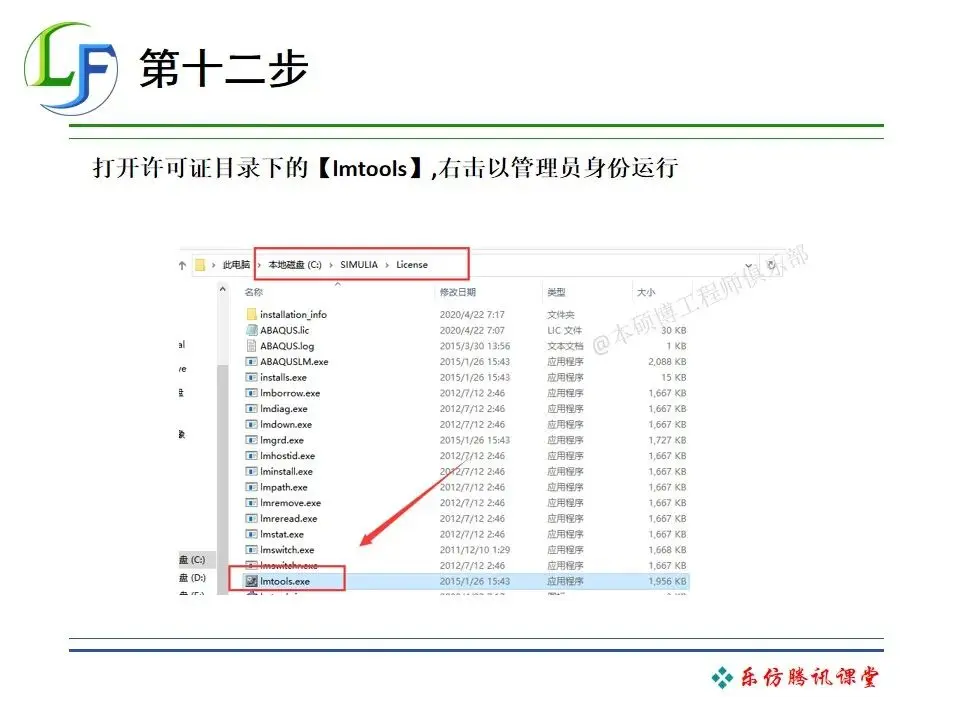Select the installs.exe program icon

(251, 377)
